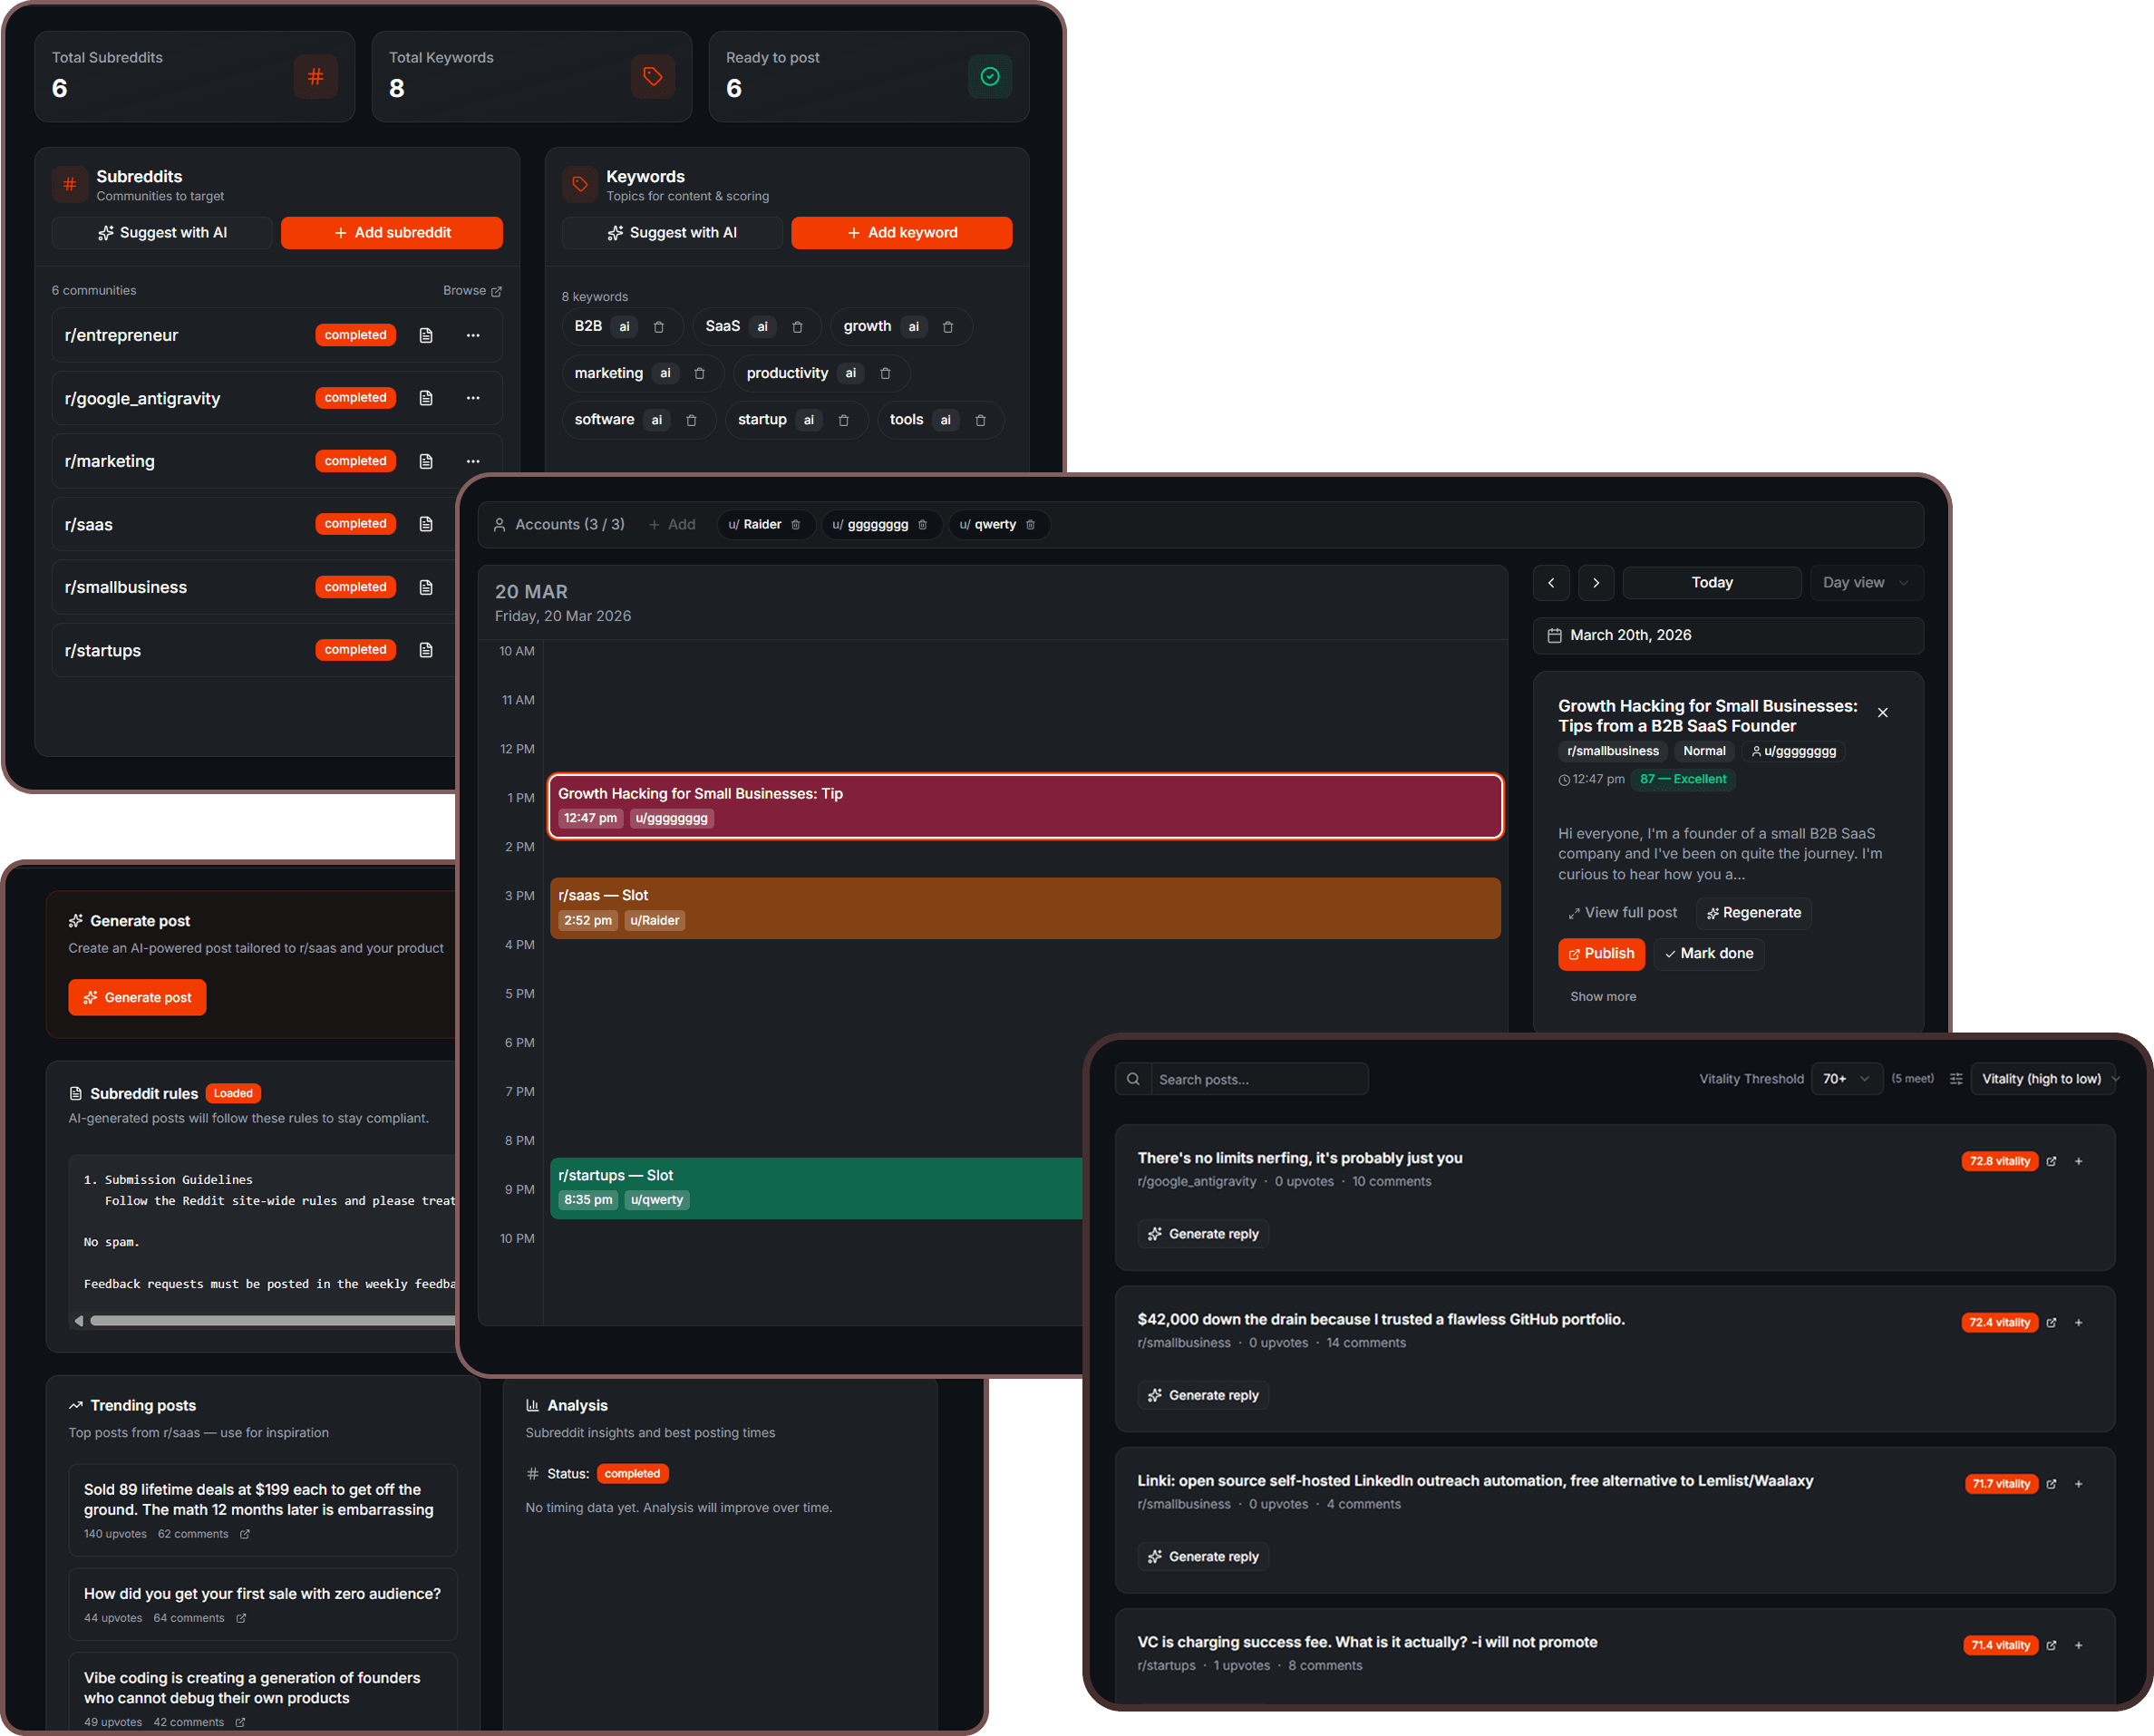Click the calendar icon beside March 20th, 2026
Image resolution: width=2154 pixels, height=1736 pixels.
1556,635
